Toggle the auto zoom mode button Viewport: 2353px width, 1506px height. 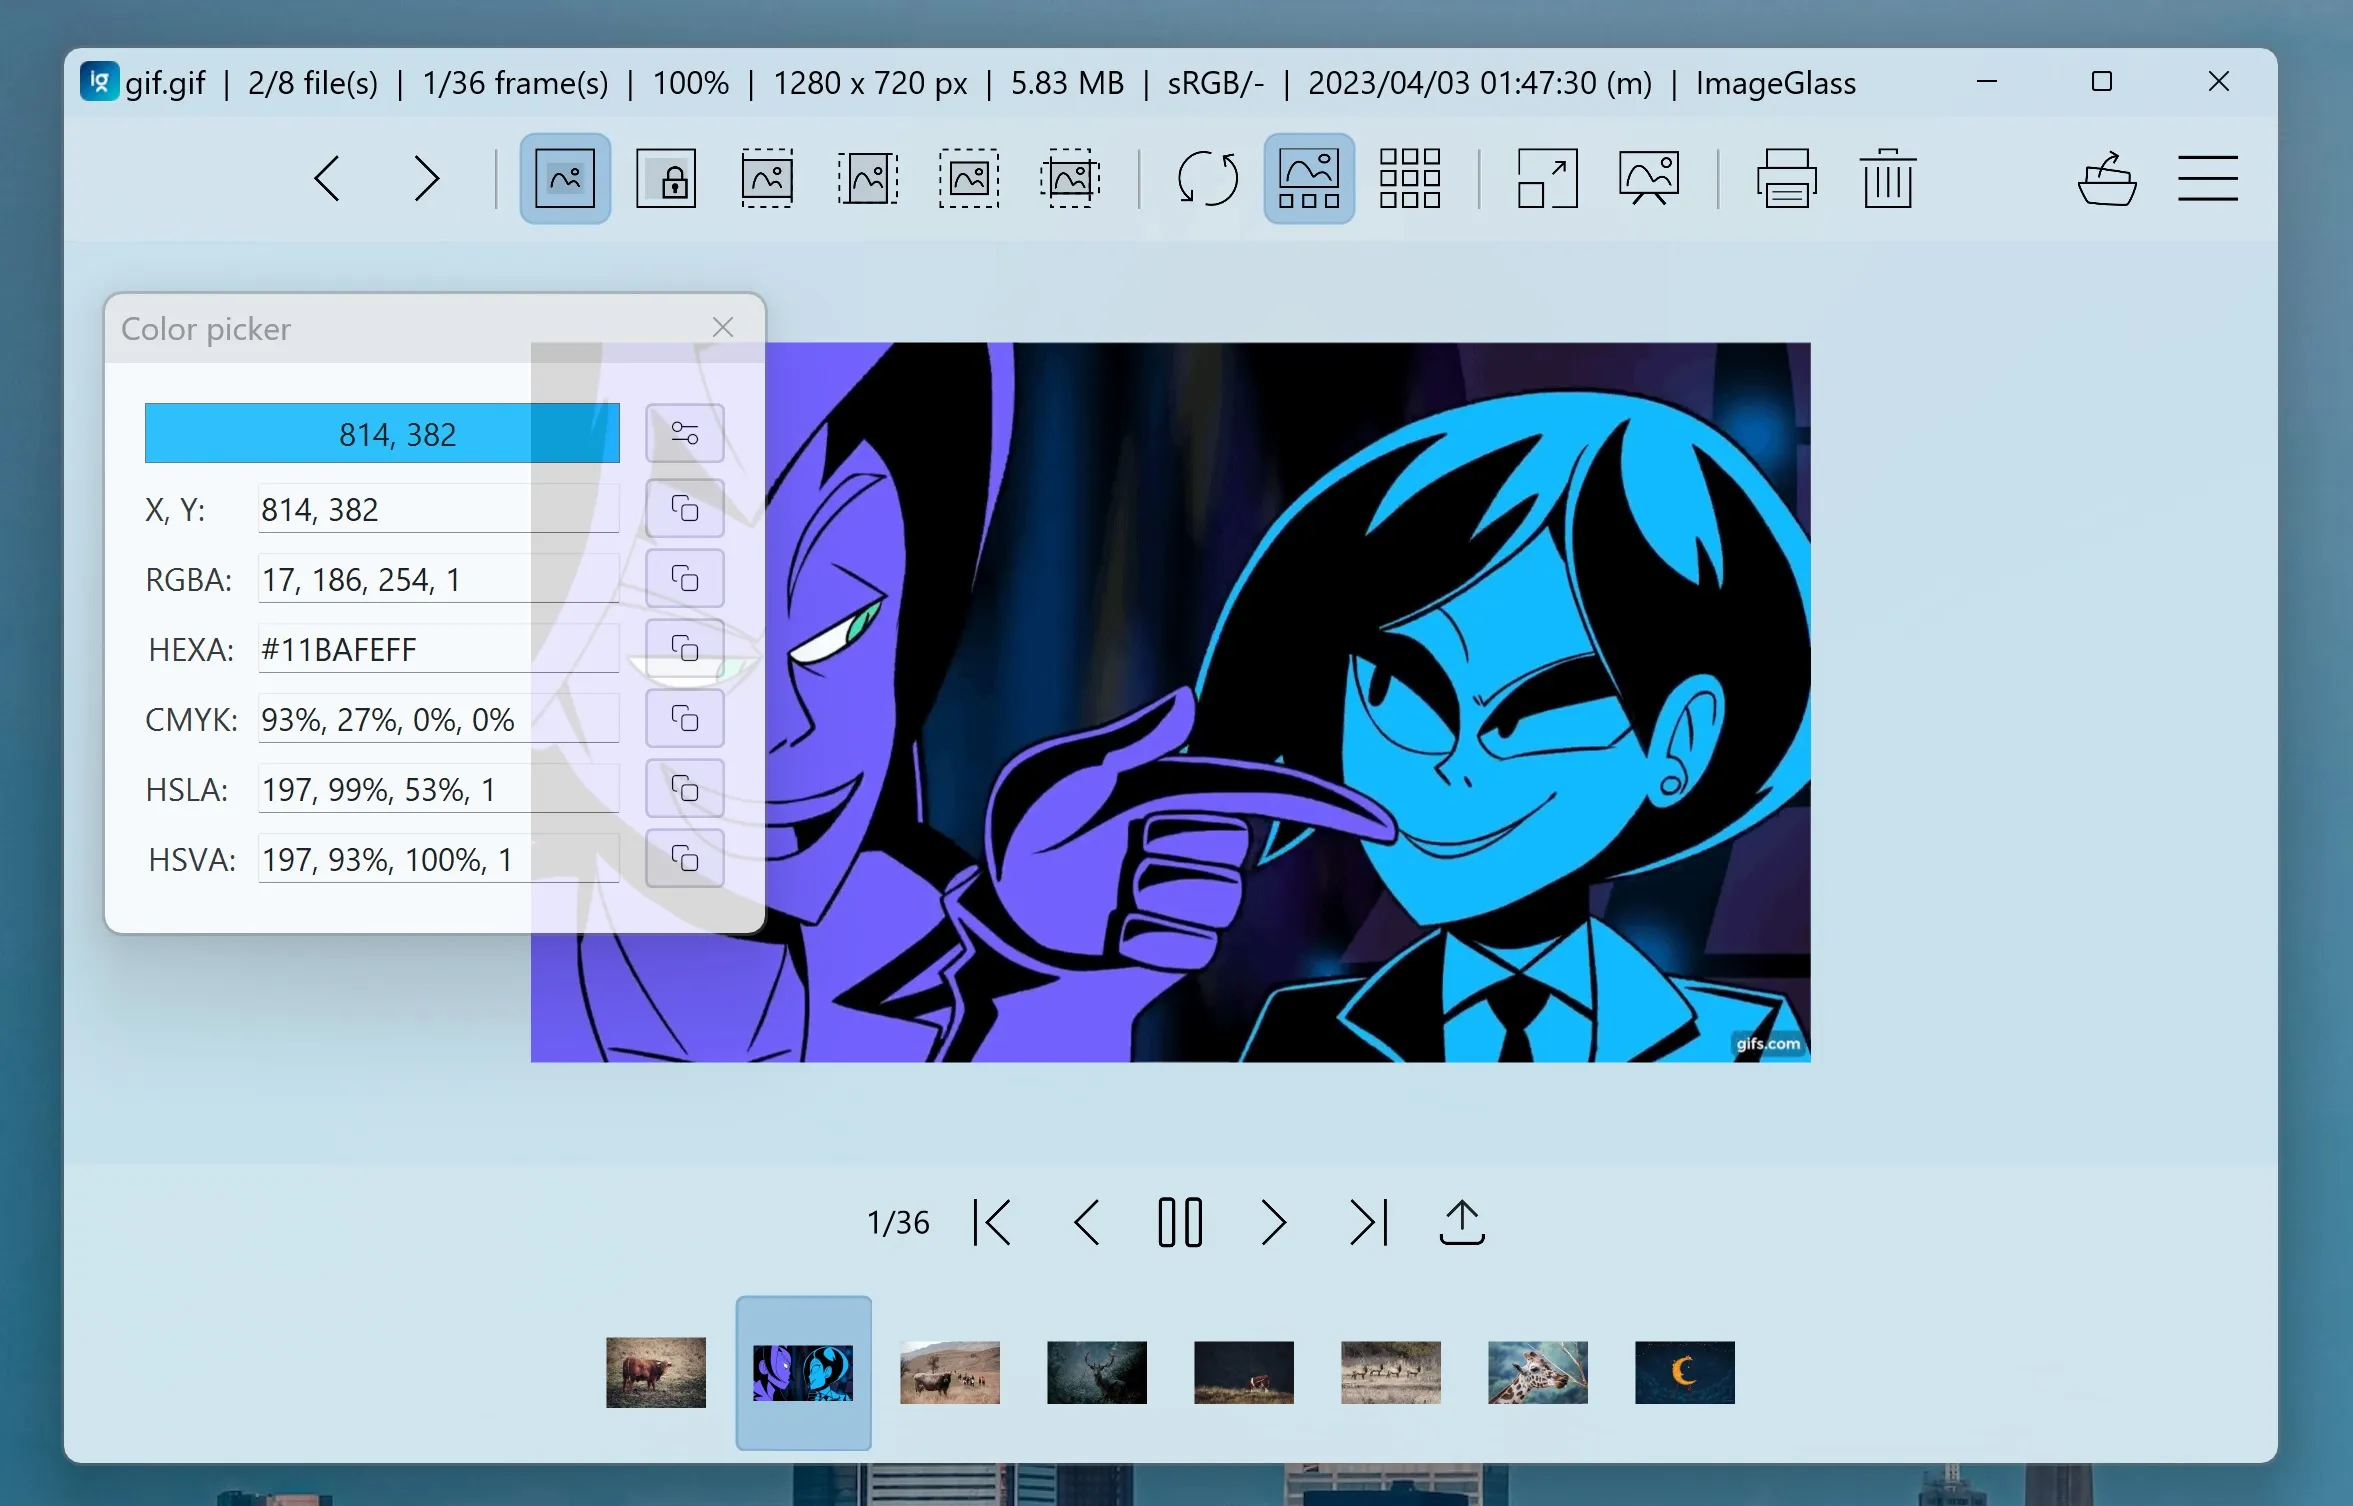[x=565, y=179]
